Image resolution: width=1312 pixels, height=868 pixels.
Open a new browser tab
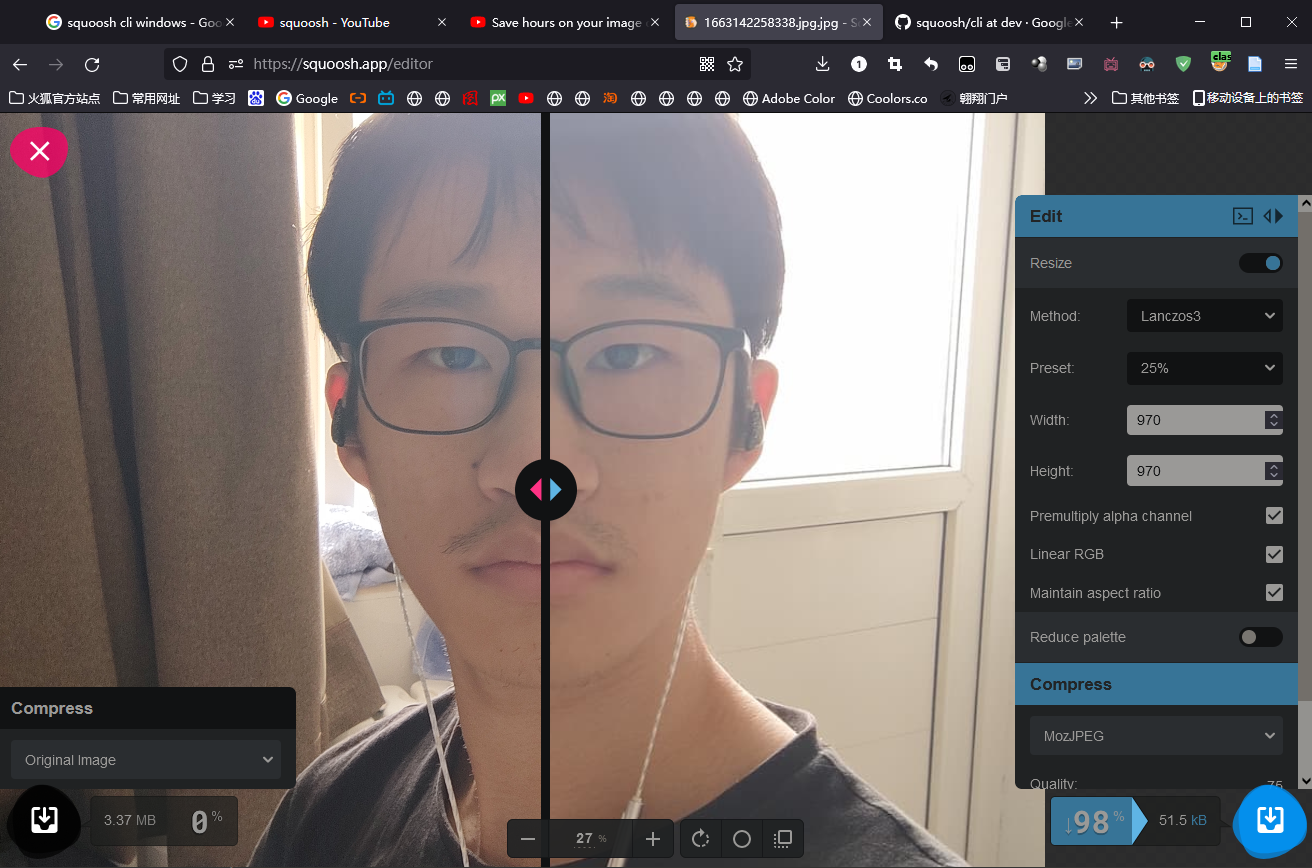click(1117, 22)
